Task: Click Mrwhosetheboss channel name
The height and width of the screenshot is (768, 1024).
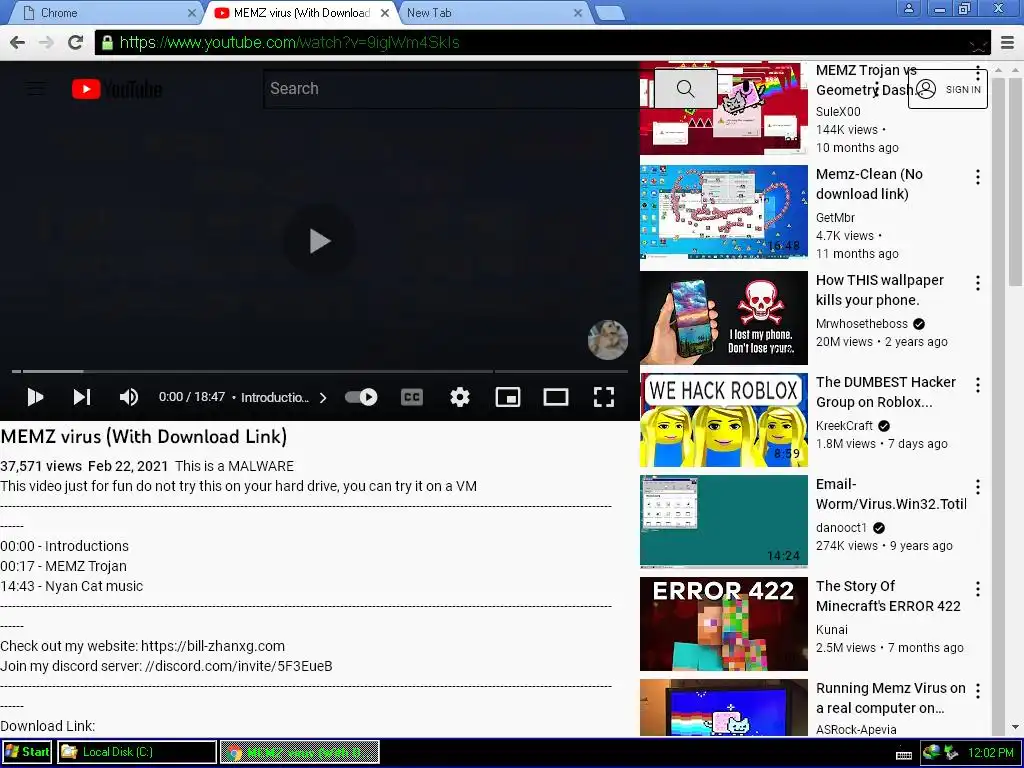Action: 861,324
